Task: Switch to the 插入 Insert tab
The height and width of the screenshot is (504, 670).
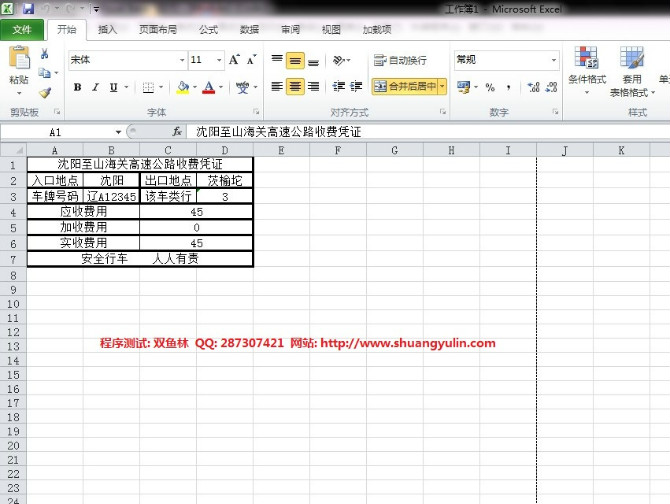Action: [x=107, y=29]
